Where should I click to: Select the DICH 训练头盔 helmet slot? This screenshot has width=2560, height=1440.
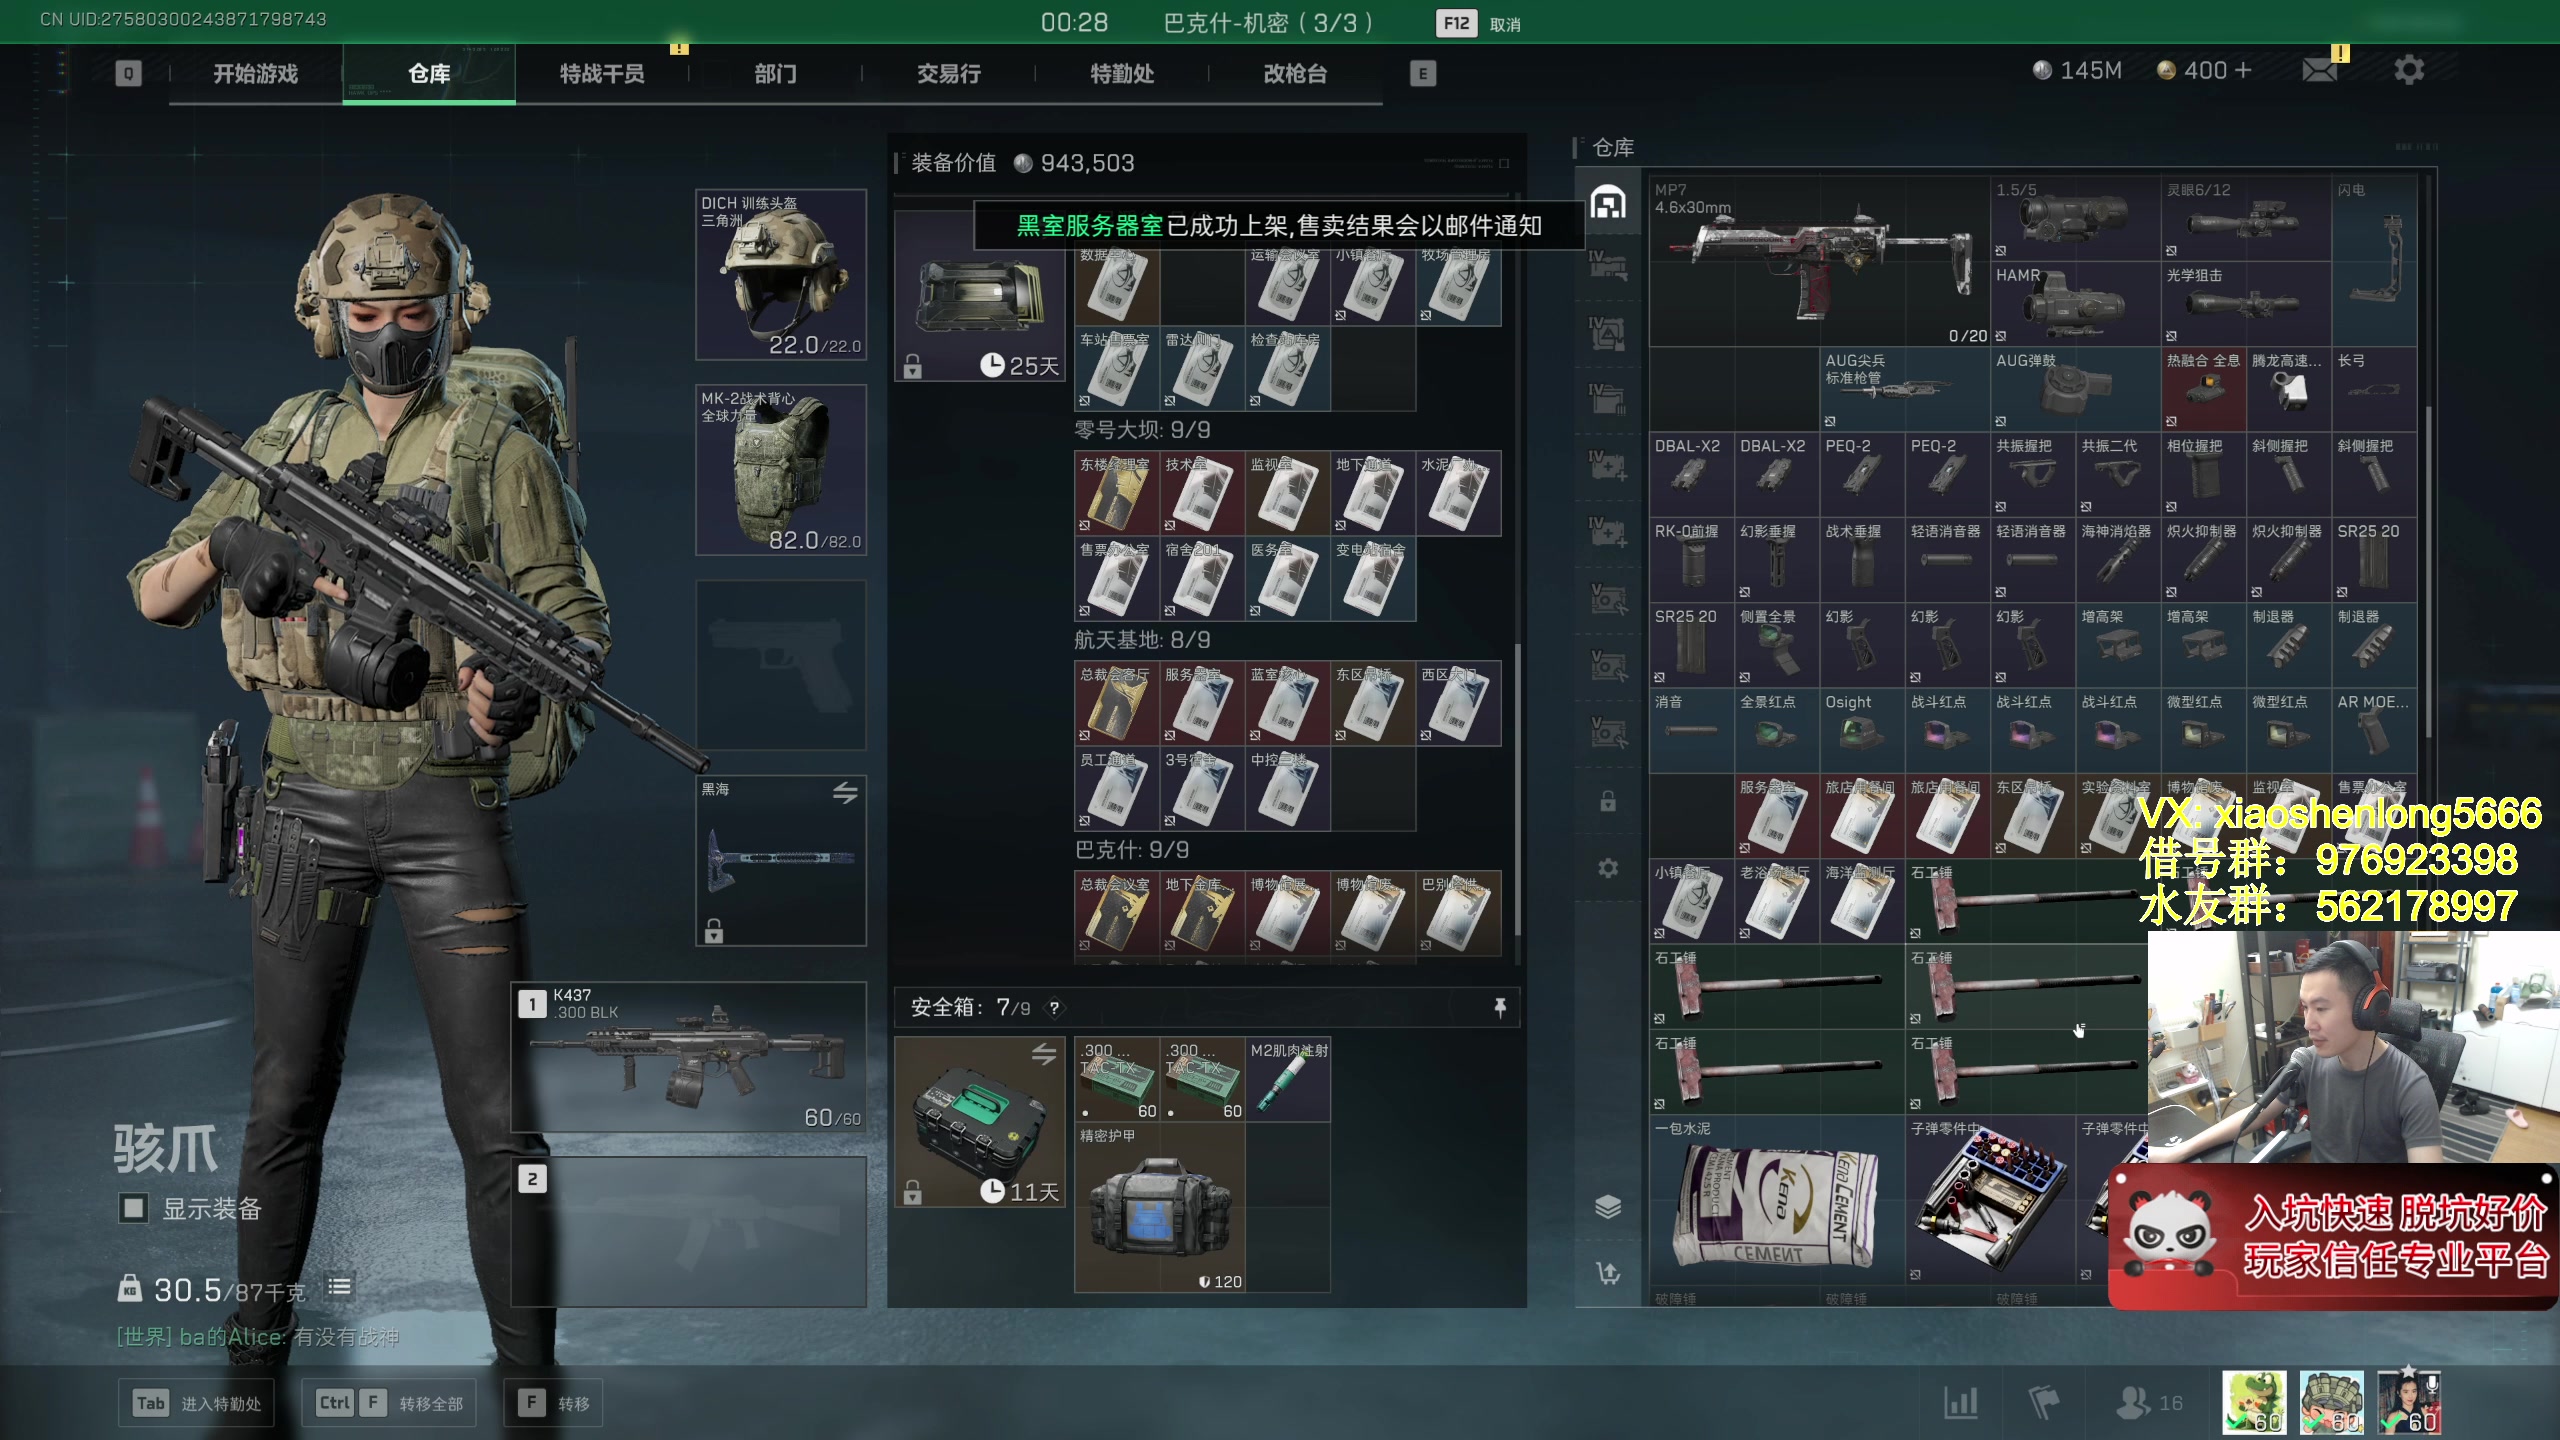781,275
